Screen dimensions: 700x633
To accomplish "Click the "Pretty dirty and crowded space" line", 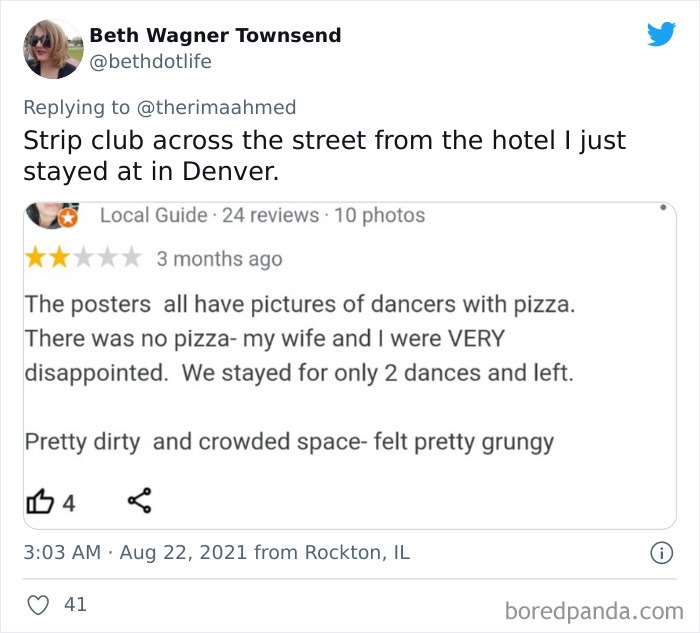I will (x=289, y=441).
